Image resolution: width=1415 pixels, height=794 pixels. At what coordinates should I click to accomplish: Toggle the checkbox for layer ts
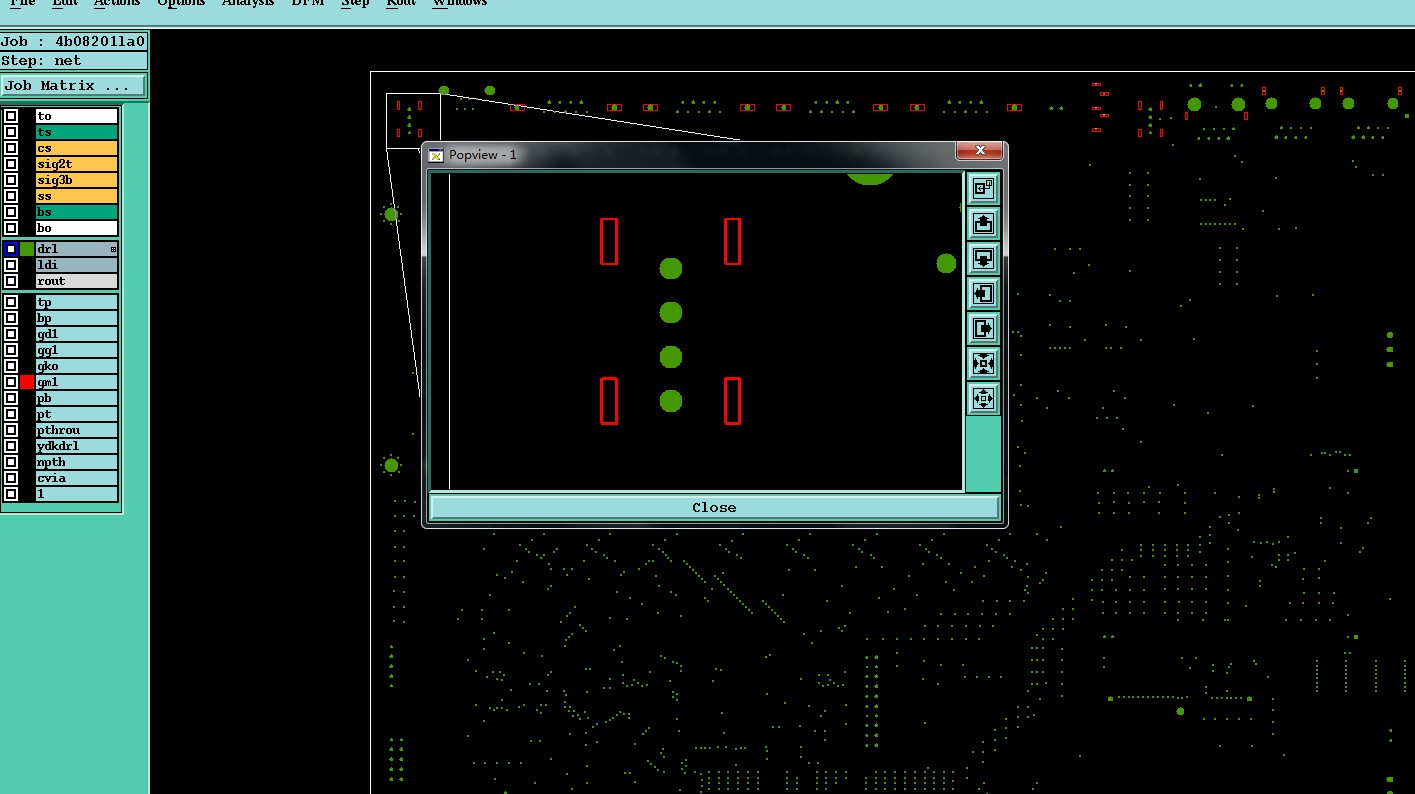click(x=11, y=132)
